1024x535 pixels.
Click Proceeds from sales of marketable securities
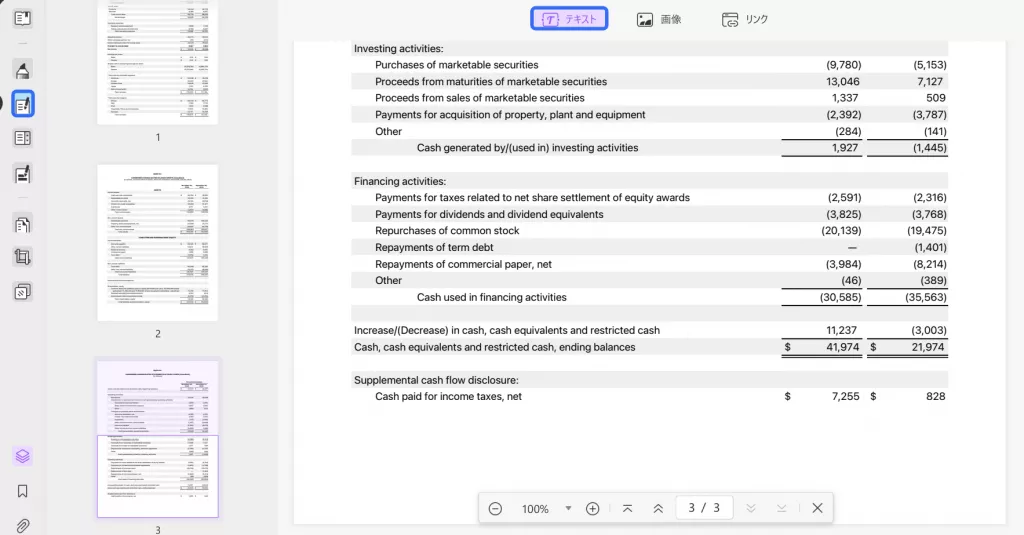479,98
